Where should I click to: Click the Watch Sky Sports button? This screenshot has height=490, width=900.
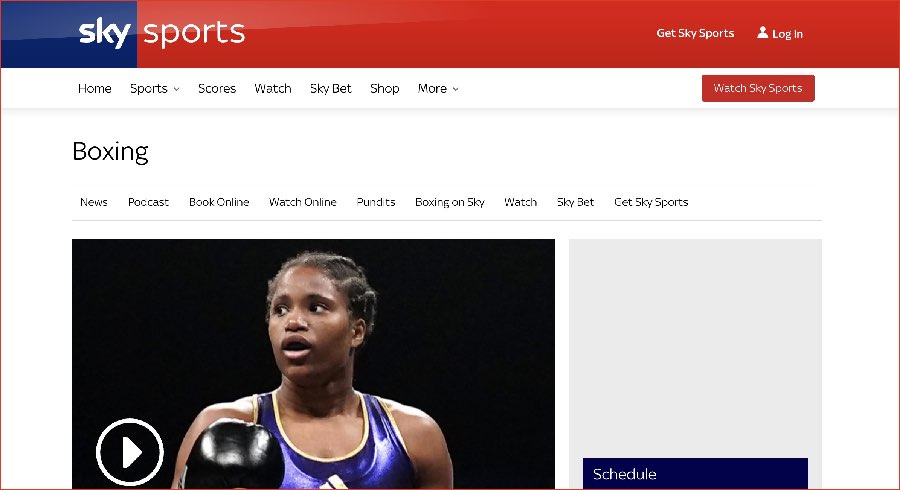(x=758, y=88)
